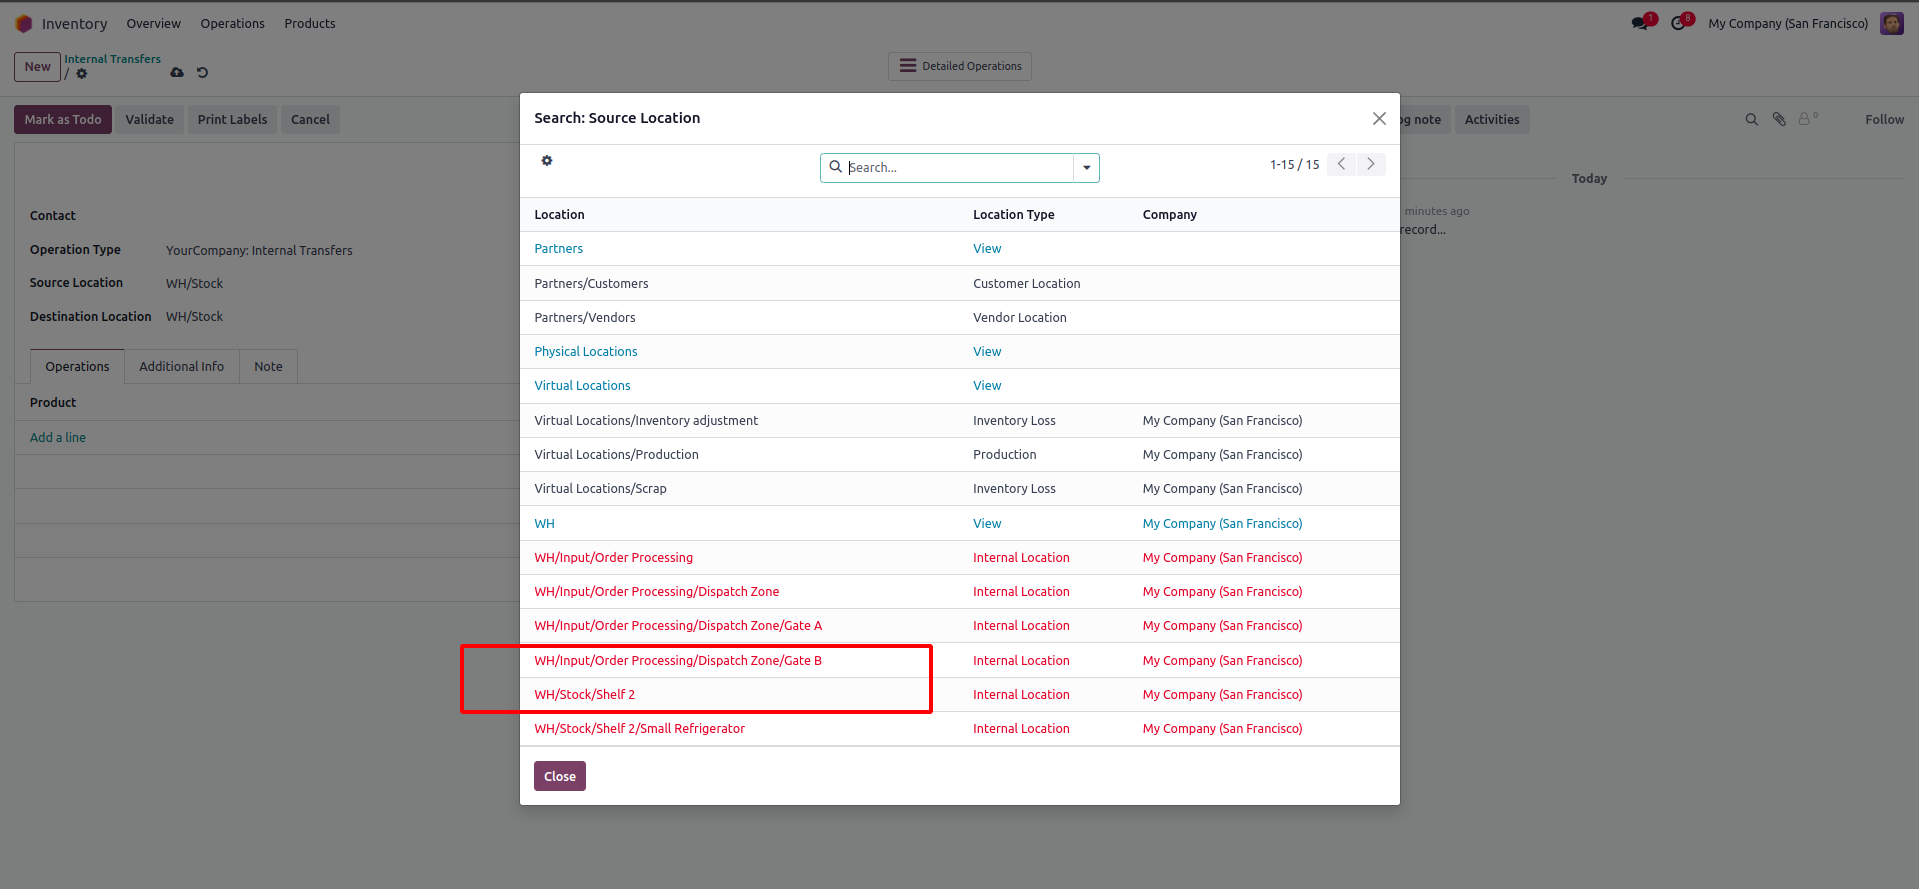Toggle the search options dropdown arrow
This screenshot has height=889, width=1919.
click(x=1086, y=168)
